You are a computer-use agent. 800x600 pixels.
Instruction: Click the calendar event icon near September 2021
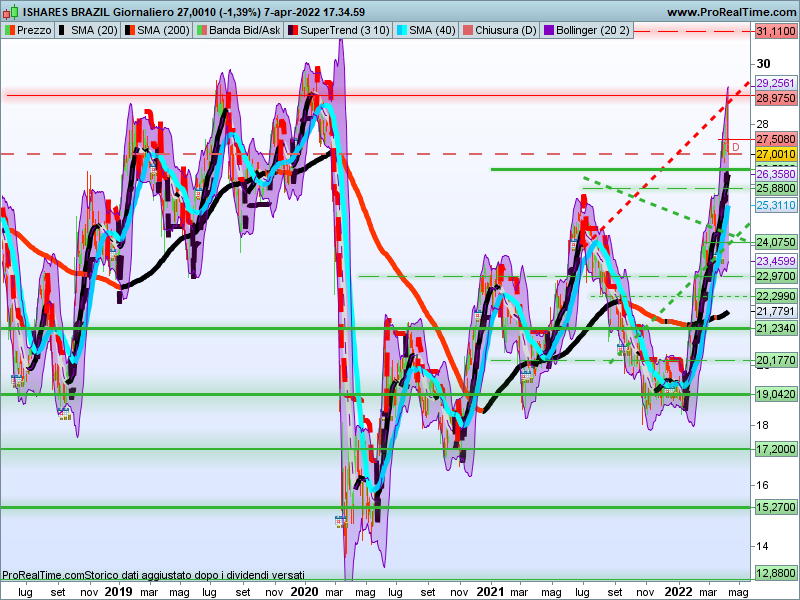coord(622,349)
